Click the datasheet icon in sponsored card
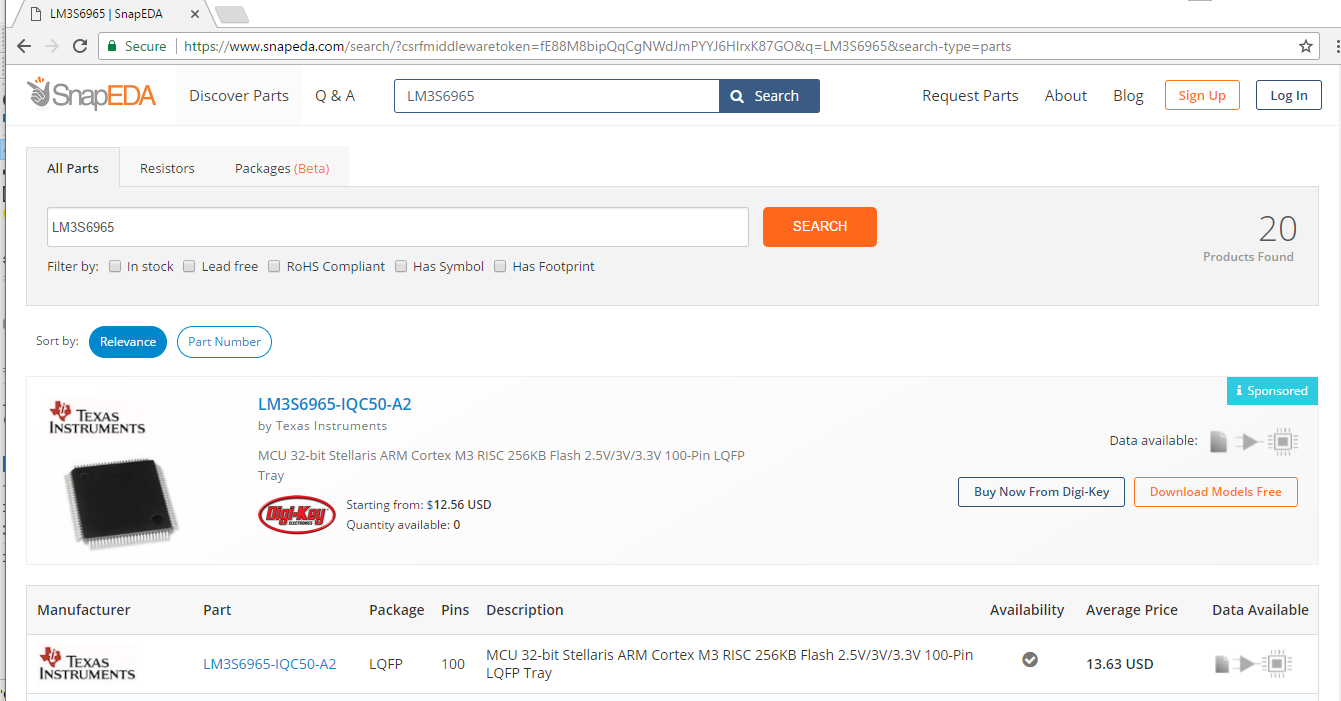Image resolution: width=1341 pixels, height=701 pixels. (1218, 441)
